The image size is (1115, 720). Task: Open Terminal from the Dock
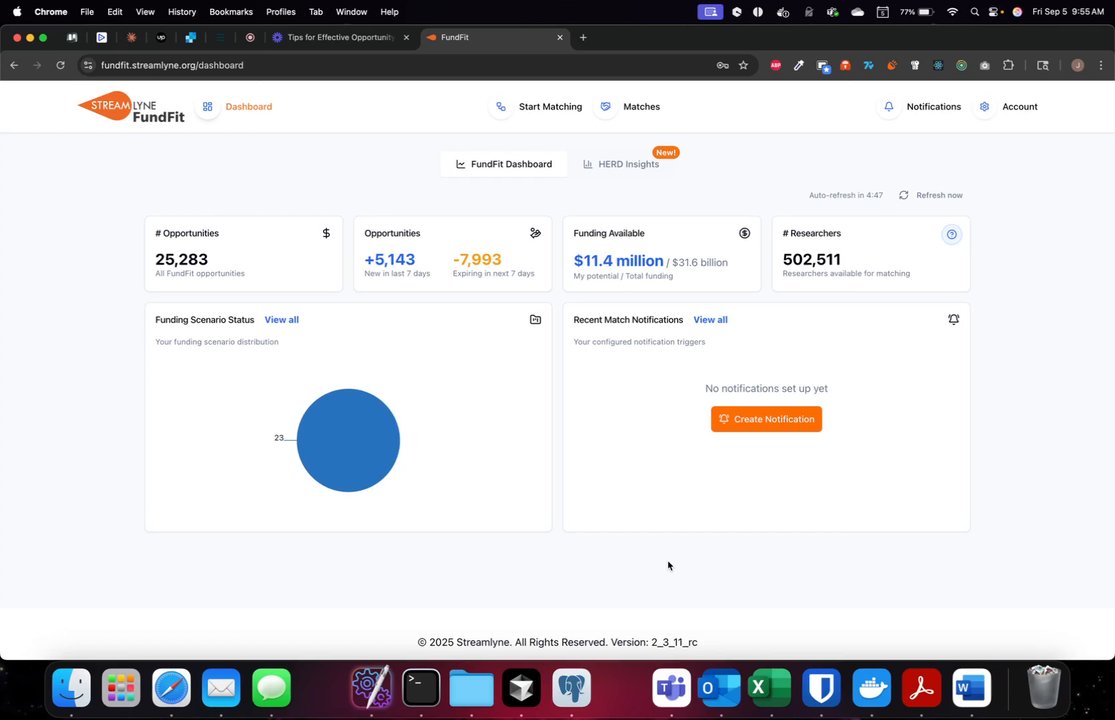(421, 687)
